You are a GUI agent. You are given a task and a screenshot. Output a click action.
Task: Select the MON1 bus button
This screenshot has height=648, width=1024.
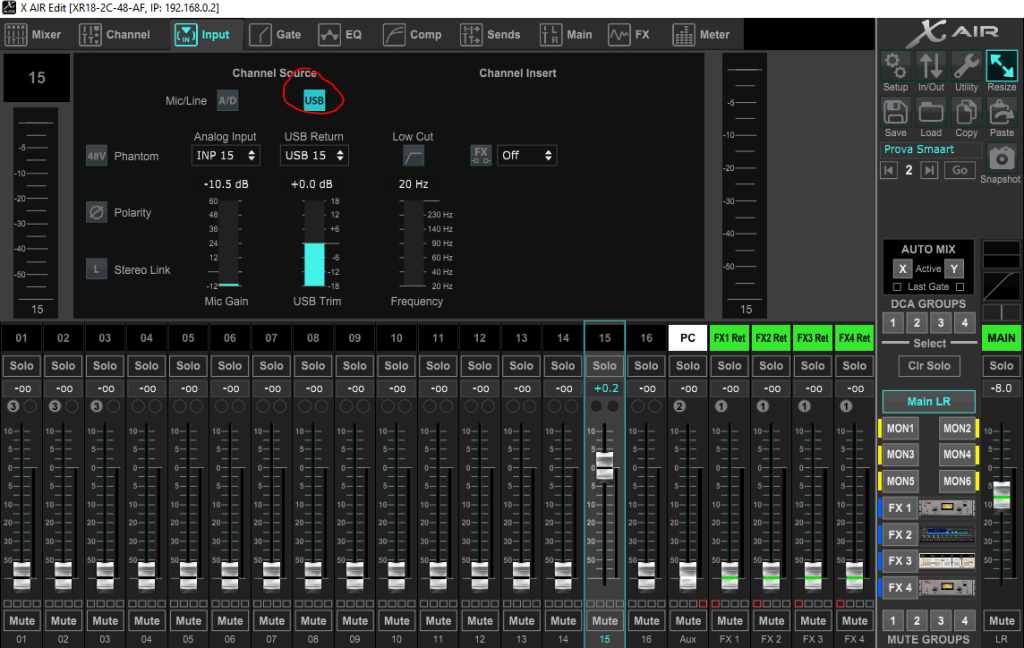[x=900, y=429]
